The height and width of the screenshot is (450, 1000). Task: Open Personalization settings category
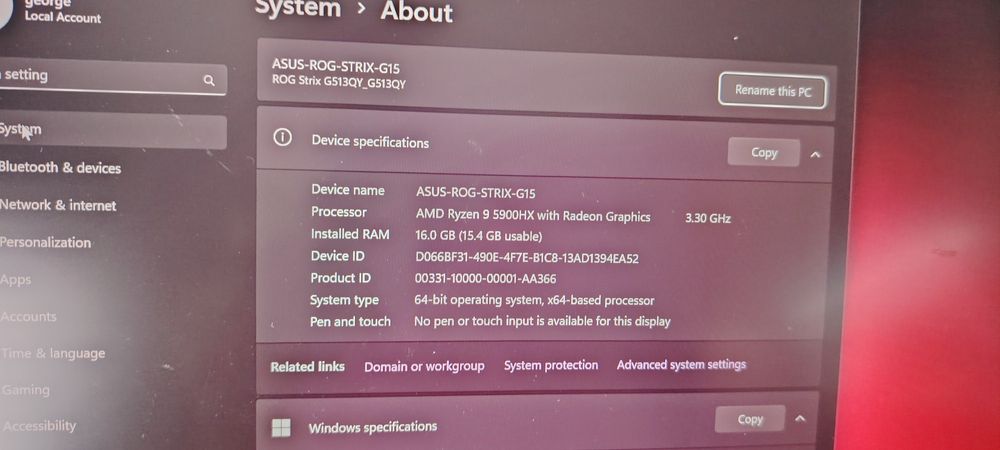tap(45, 242)
